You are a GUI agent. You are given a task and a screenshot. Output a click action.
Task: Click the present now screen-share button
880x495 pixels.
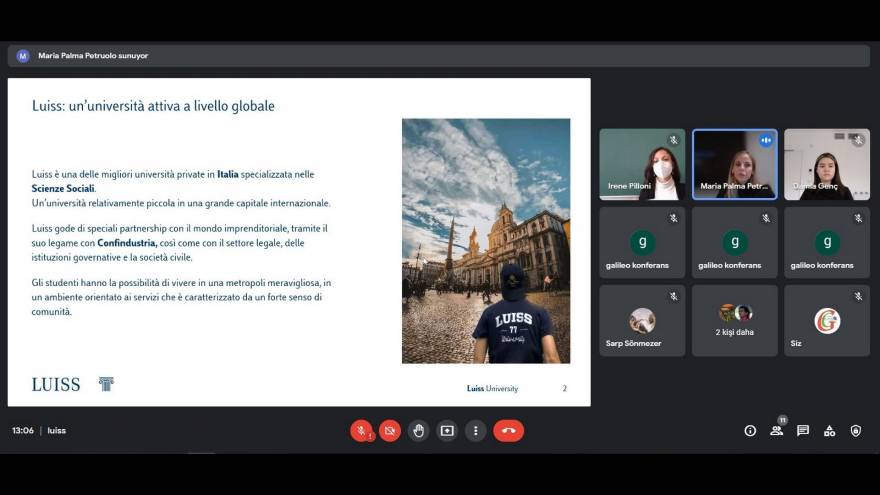coord(447,430)
